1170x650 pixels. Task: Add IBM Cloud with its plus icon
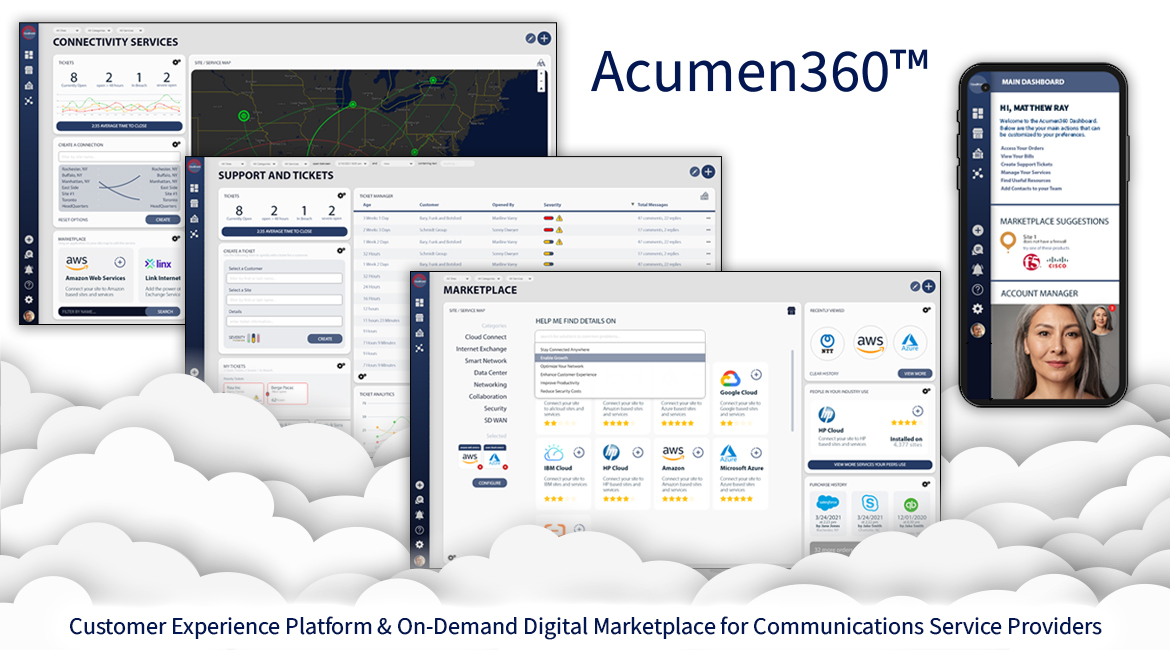click(578, 452)
